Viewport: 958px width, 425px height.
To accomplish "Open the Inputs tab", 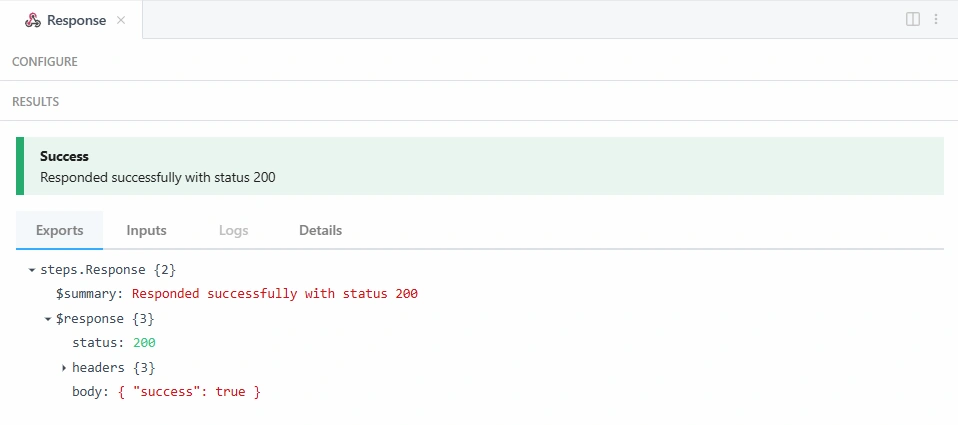I will click(x=146, y=230).
